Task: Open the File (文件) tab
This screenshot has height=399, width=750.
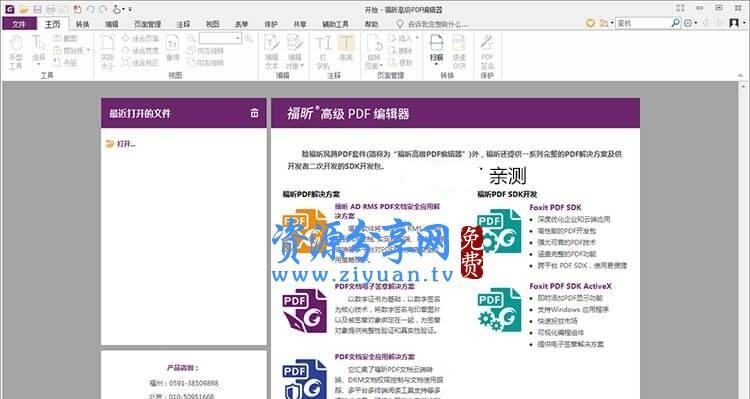Action: click(19, 23)
